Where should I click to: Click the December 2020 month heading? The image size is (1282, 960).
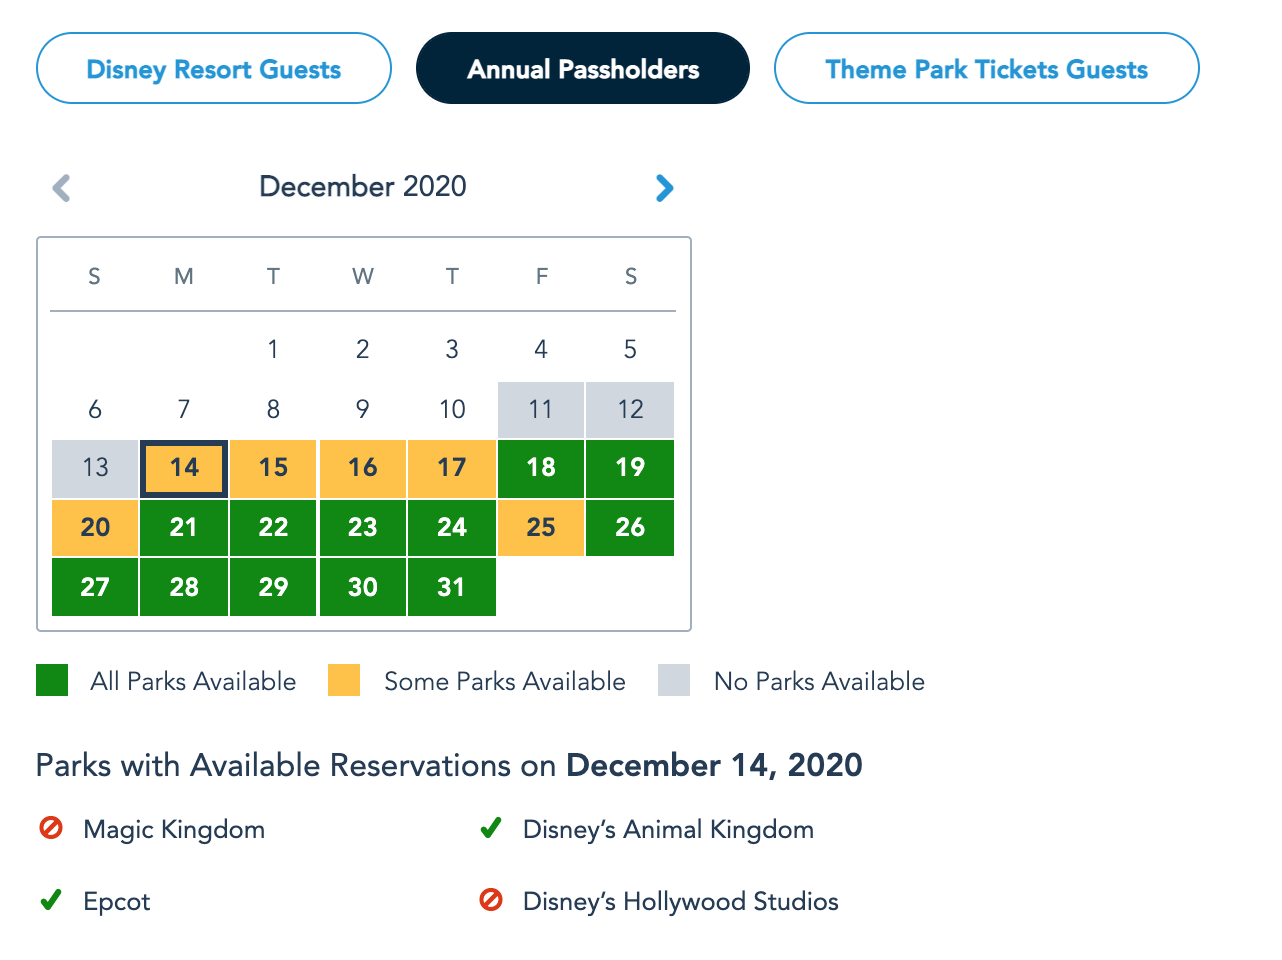coord(363,187)
